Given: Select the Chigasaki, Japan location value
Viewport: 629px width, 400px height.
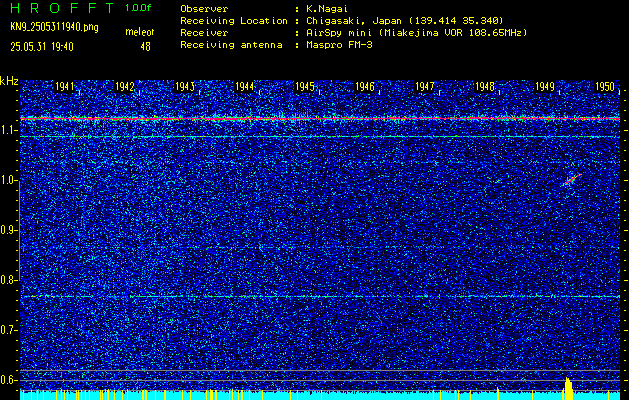Looking at the screenshot, I should click(x=405, y=20).
